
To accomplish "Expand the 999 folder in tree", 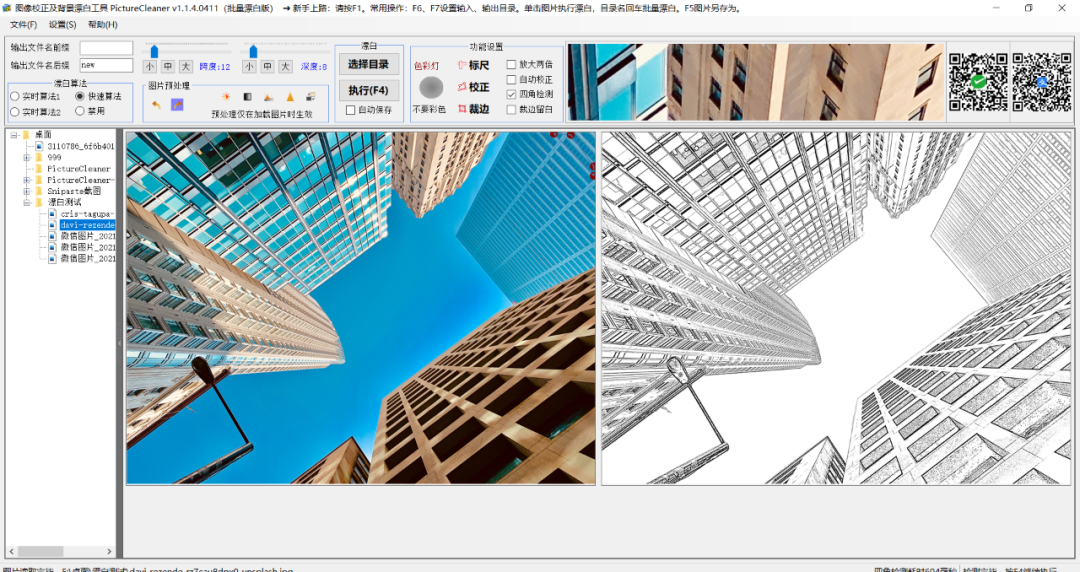I will 26,157.
